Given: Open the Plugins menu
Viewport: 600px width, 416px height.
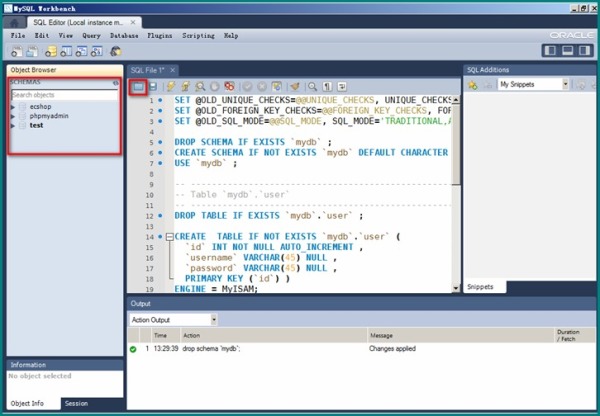Looking at the screenshot, I should coord(160,36).
